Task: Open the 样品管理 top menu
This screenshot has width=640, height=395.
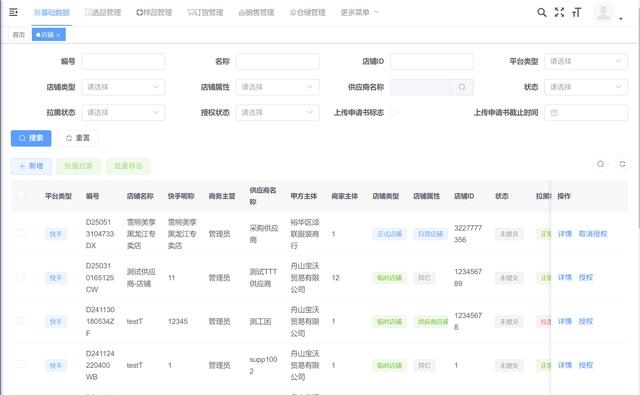Action: 154,13
